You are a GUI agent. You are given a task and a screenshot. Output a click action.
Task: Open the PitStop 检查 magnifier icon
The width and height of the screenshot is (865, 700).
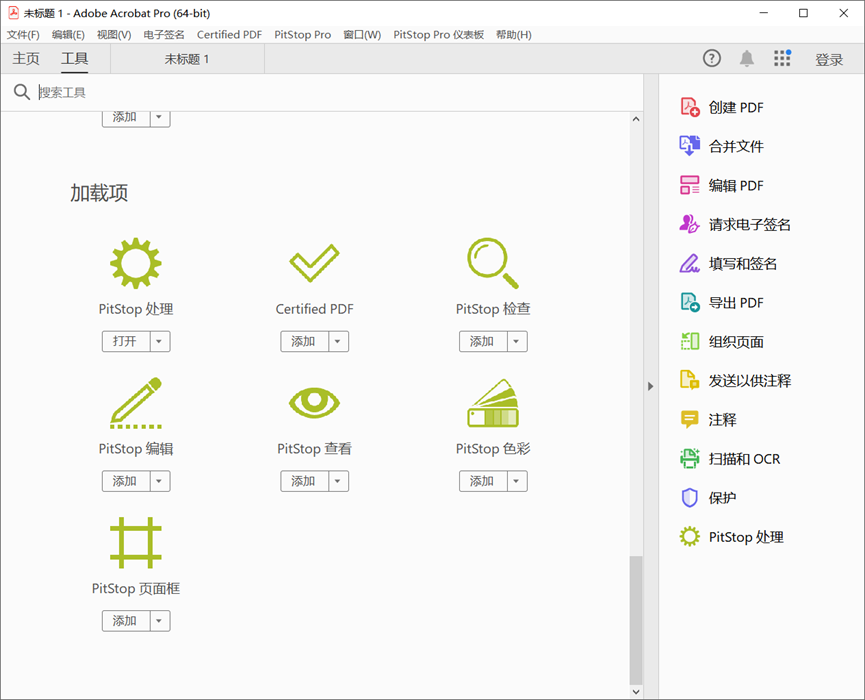(x=493, y=263)
